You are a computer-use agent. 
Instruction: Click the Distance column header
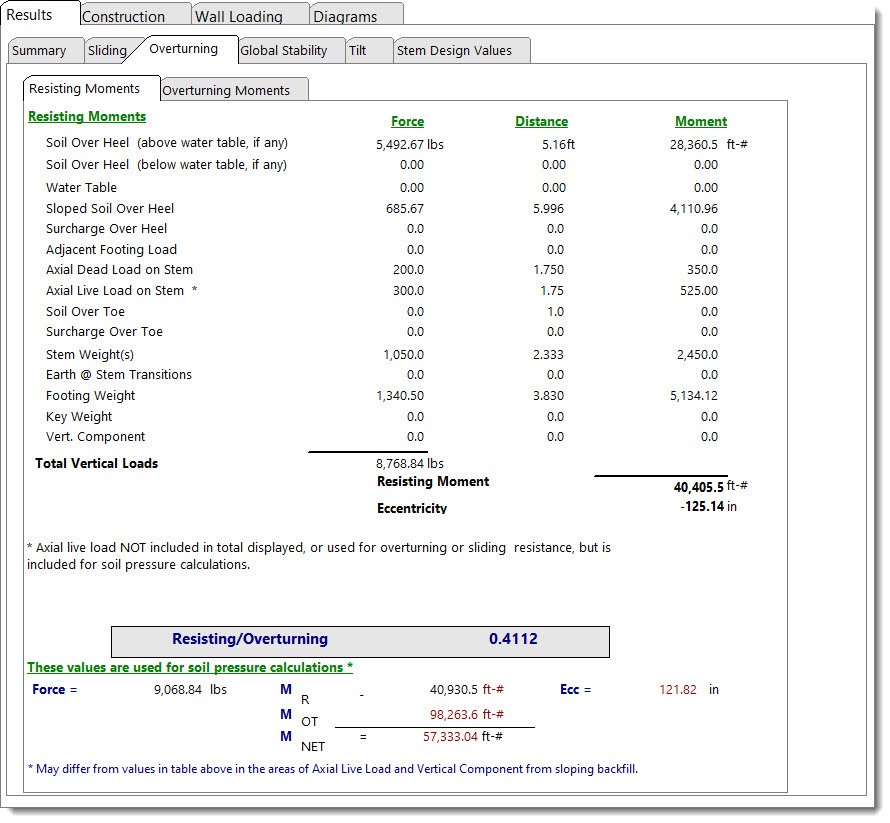coord(541,121)
